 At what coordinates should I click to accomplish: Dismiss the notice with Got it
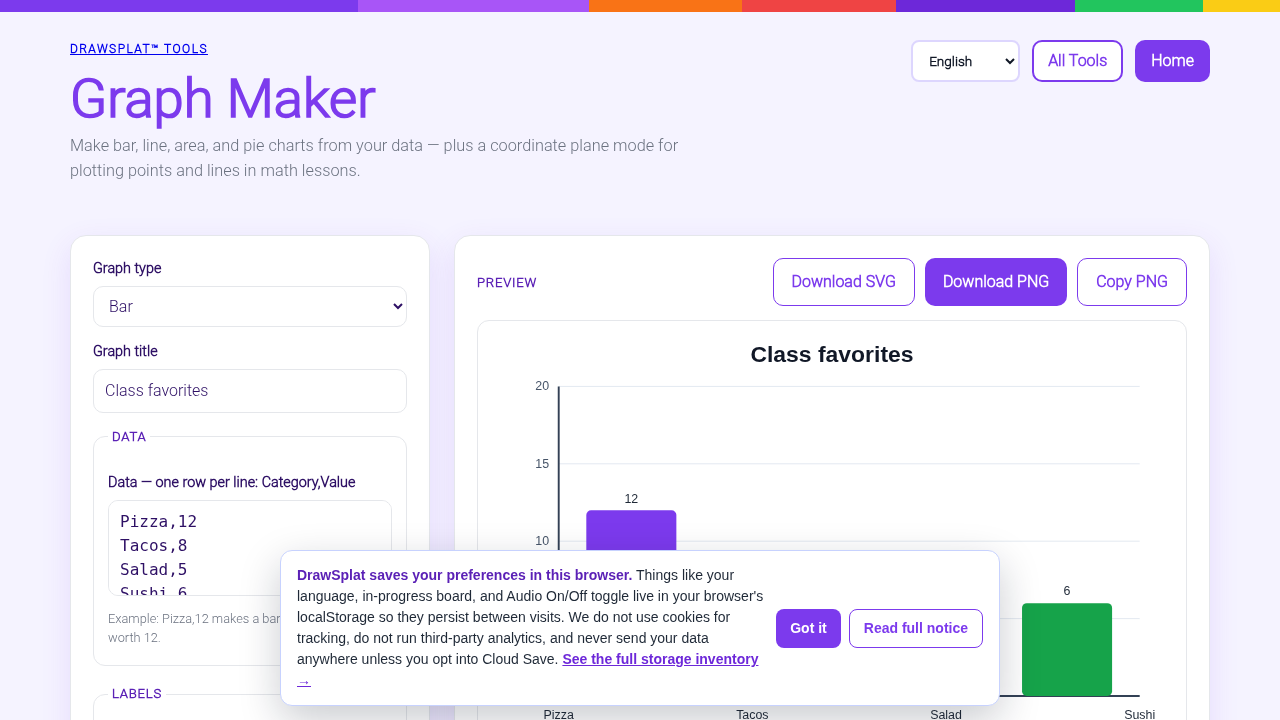pos(808,628)
